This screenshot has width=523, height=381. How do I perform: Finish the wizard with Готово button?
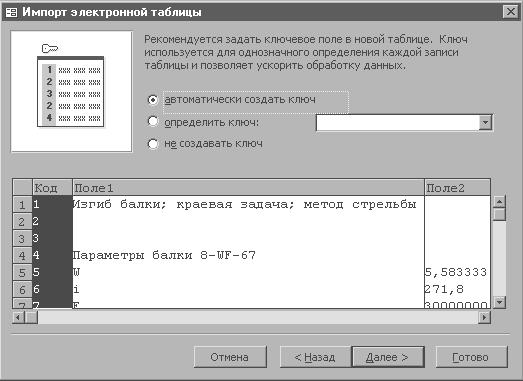[x=472, y=357]
